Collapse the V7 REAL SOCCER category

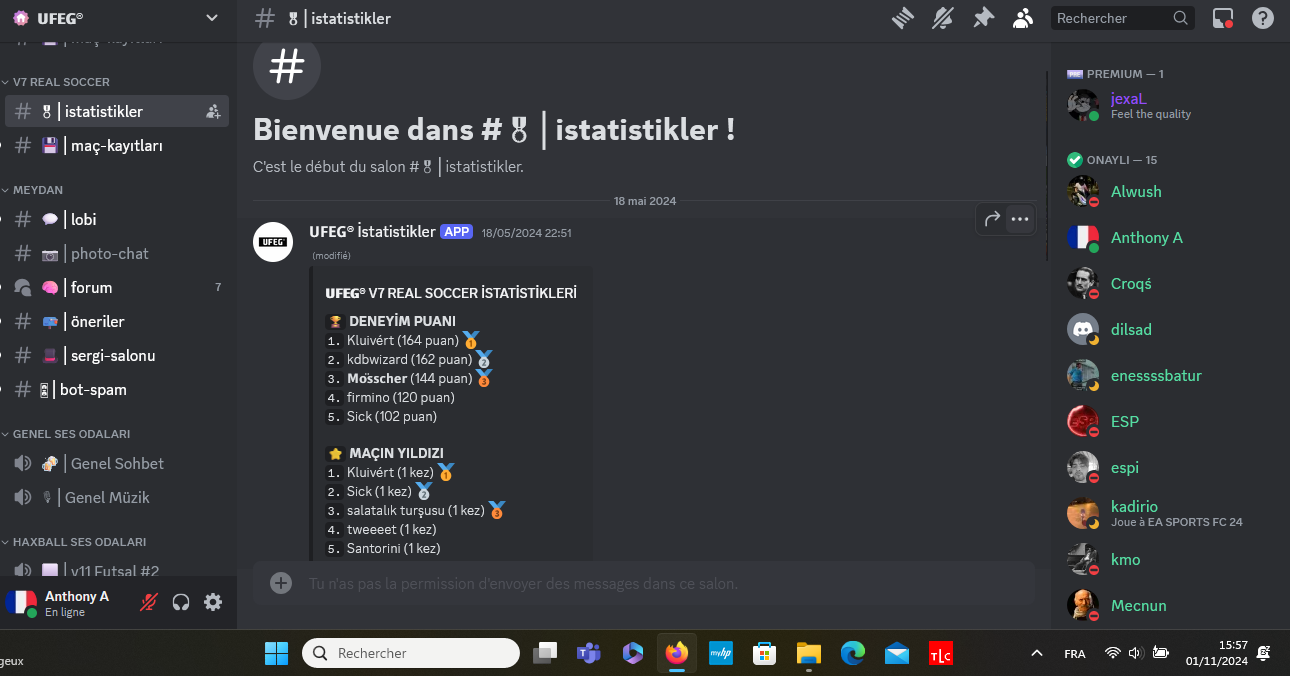click(61, 82)
